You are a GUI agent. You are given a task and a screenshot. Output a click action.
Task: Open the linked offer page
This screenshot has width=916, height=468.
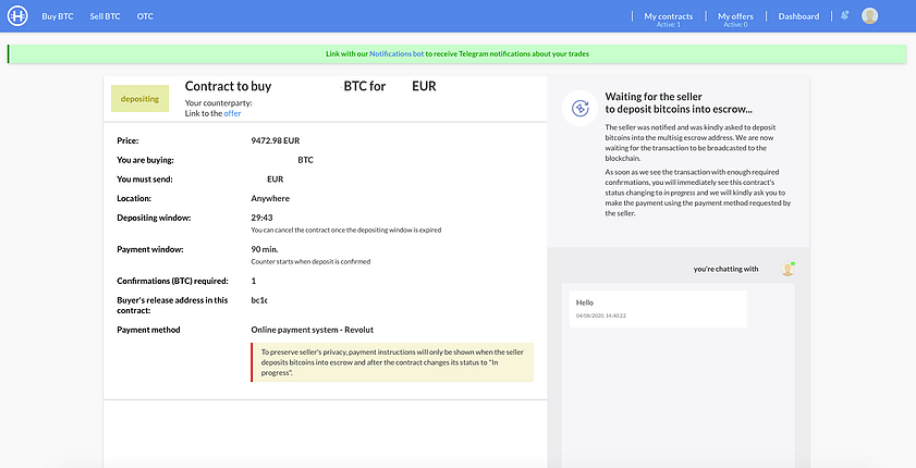coord(233,113)
